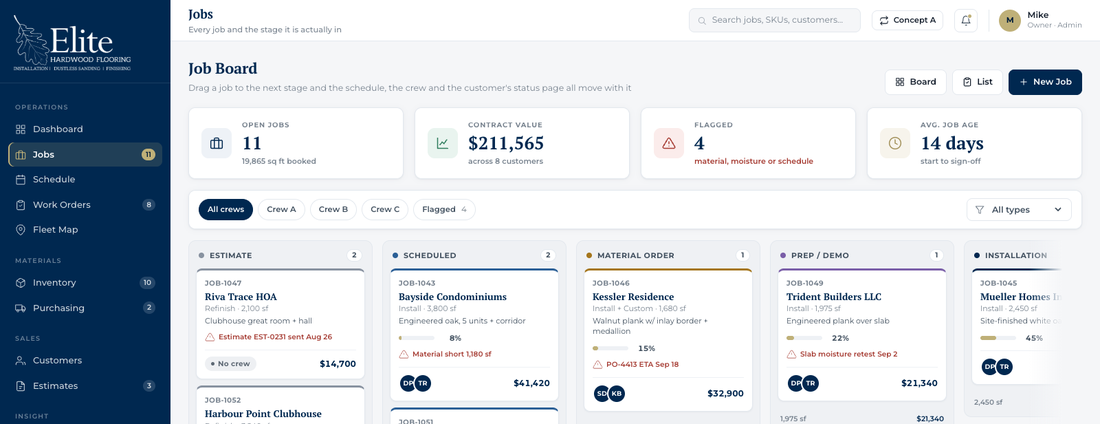Click Bayside Condominiums 8% progress bar

tap(417, 338)
